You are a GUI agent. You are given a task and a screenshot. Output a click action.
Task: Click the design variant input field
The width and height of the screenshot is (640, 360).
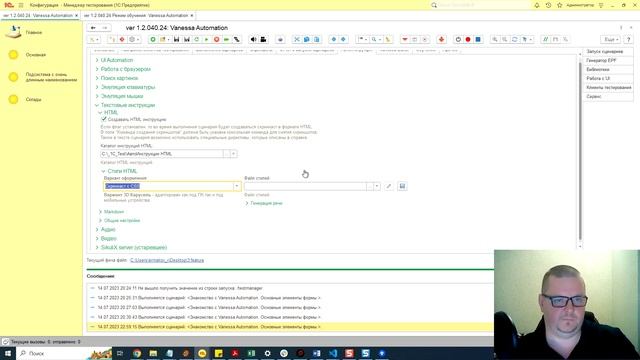[x=168, y=186]
